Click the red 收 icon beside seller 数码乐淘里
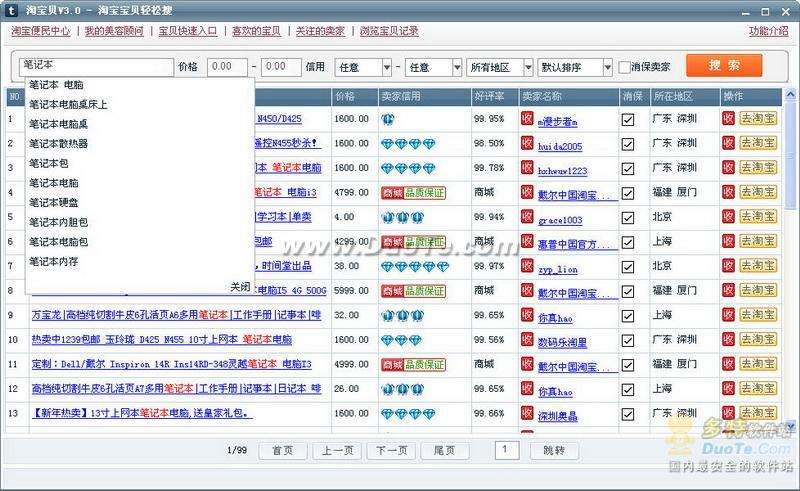Screen dimensions: 800x491 (x=527, y=339)
